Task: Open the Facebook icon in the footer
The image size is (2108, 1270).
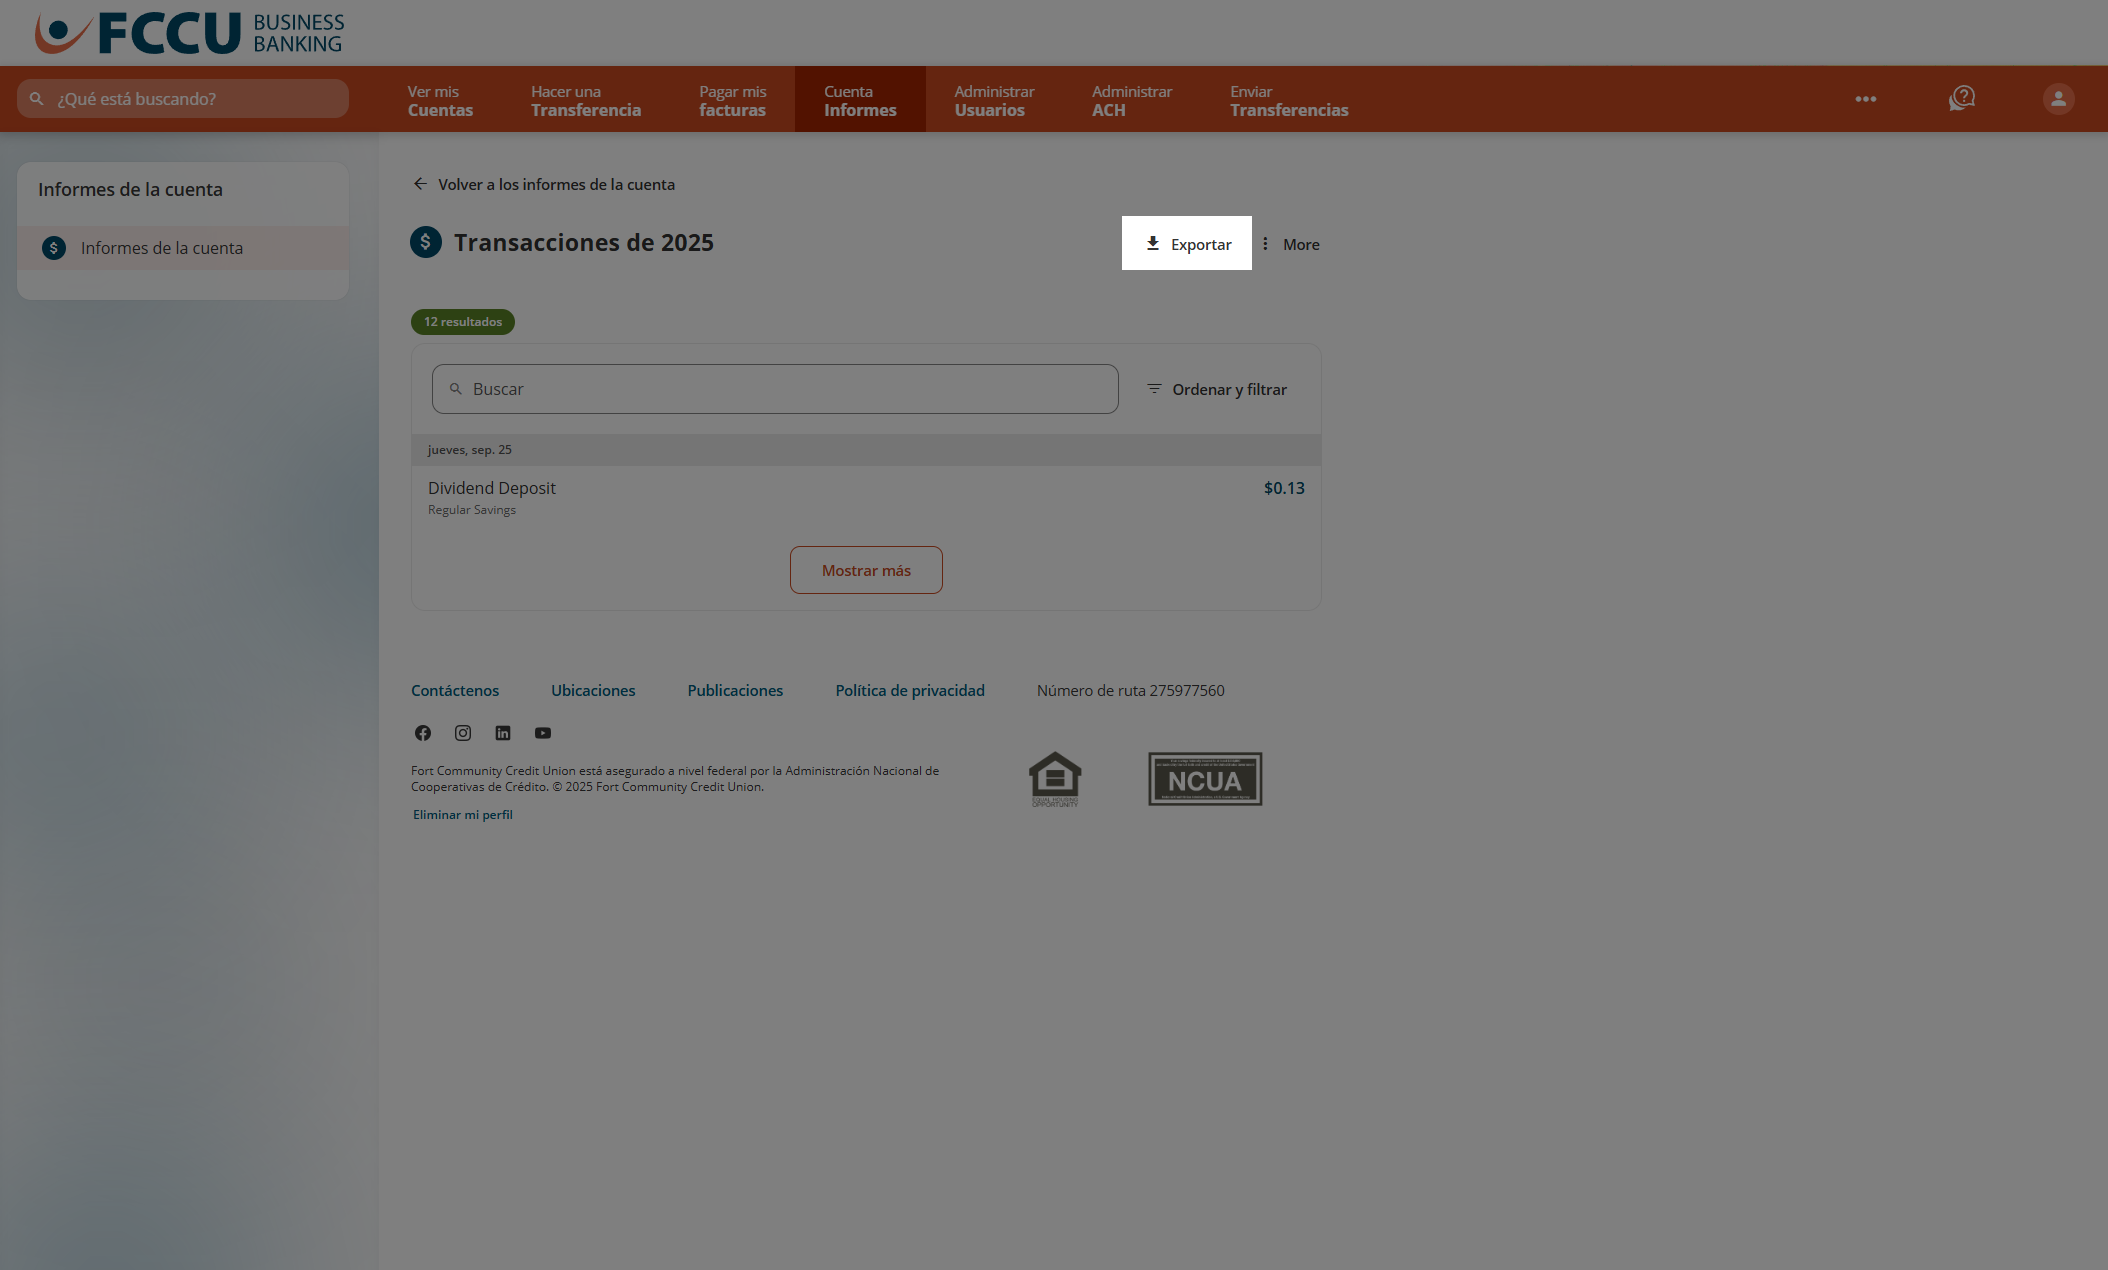Action: 422,733
